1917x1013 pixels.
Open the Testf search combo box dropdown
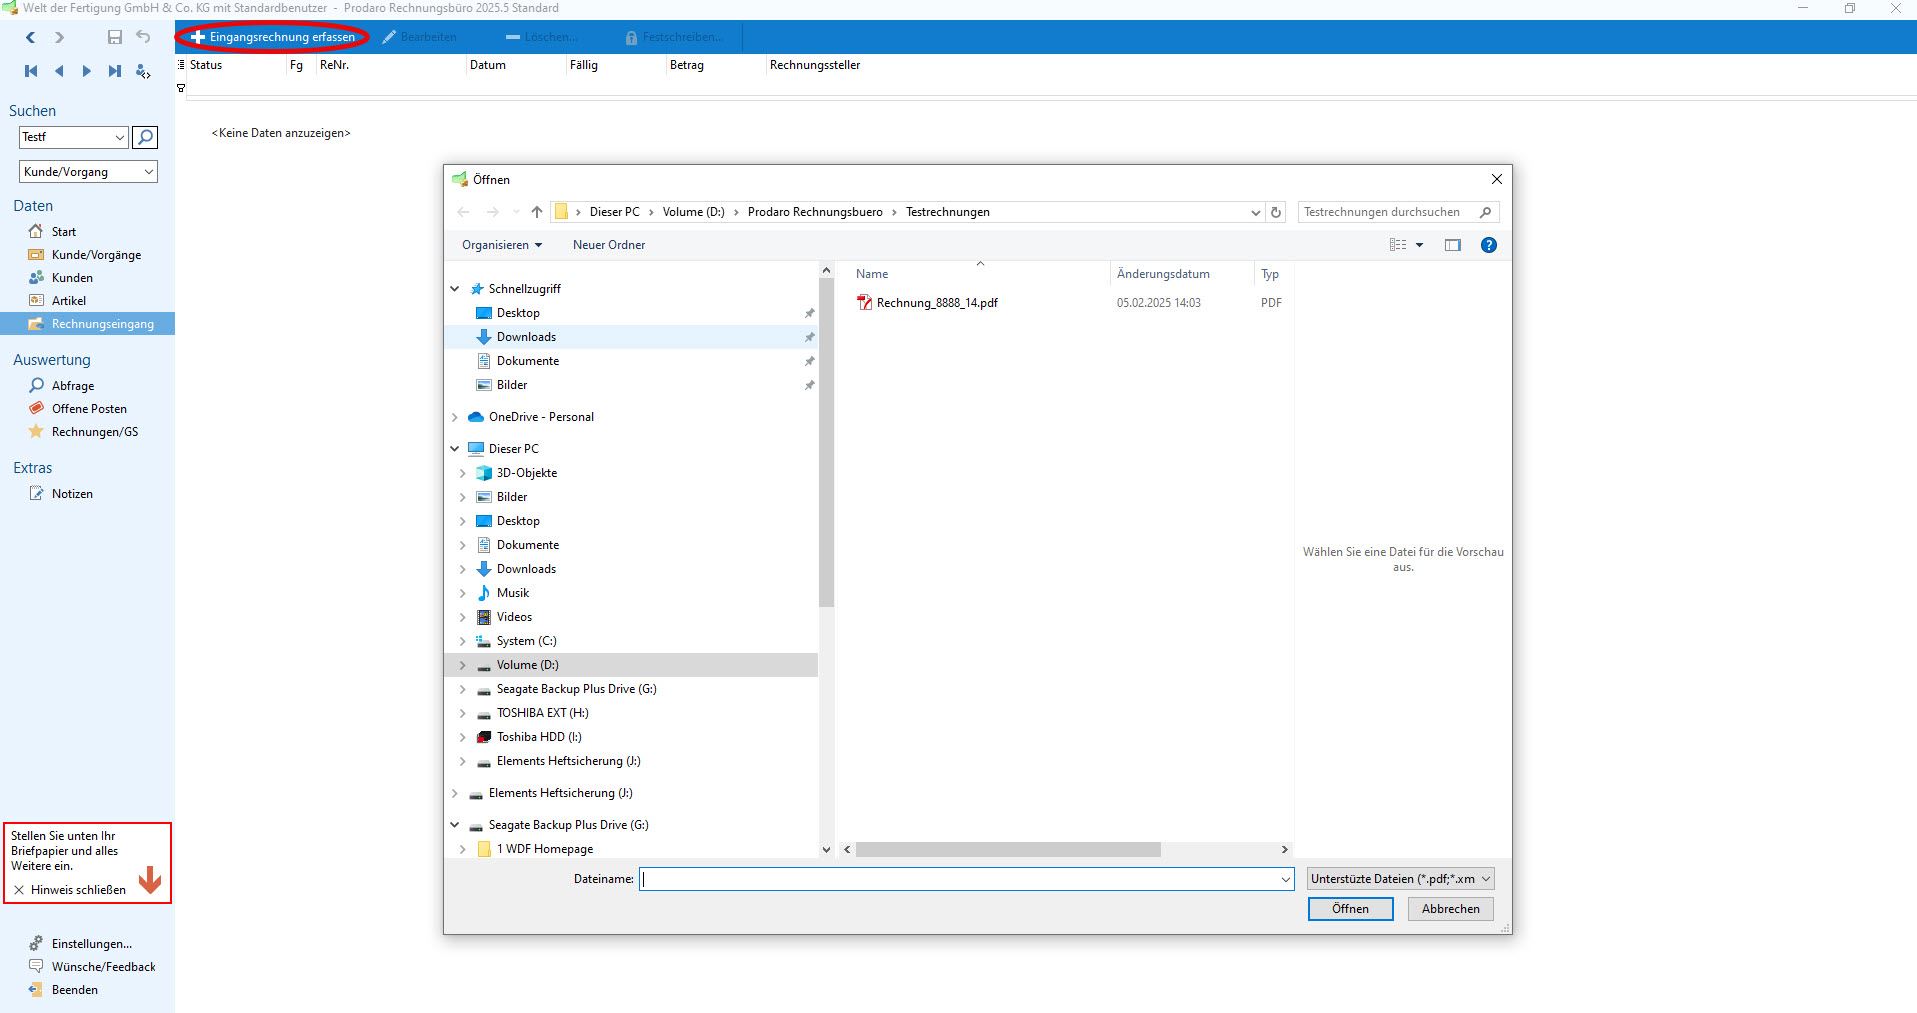pos(120,137)
